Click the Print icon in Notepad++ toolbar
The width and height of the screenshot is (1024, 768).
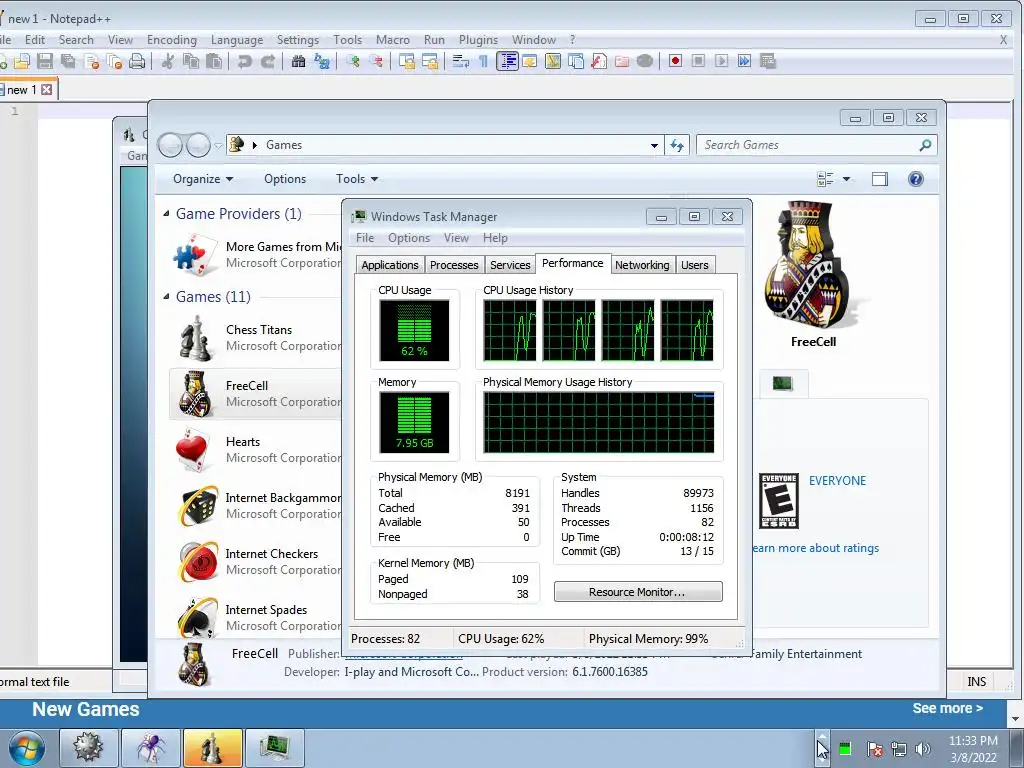pyautogui.click(x=137, y=61)
